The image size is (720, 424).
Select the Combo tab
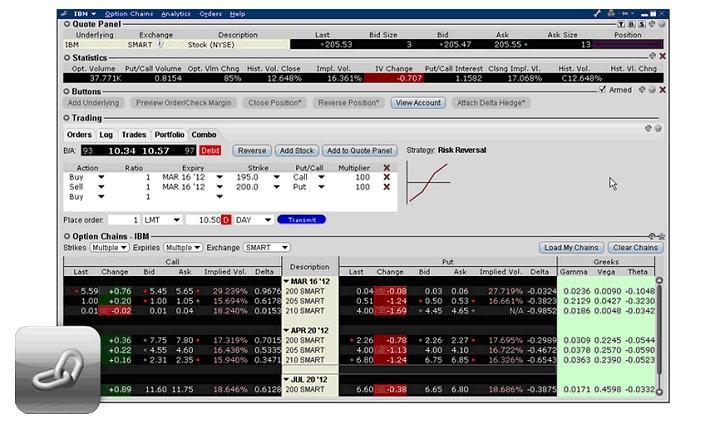(x=204, y=135)
